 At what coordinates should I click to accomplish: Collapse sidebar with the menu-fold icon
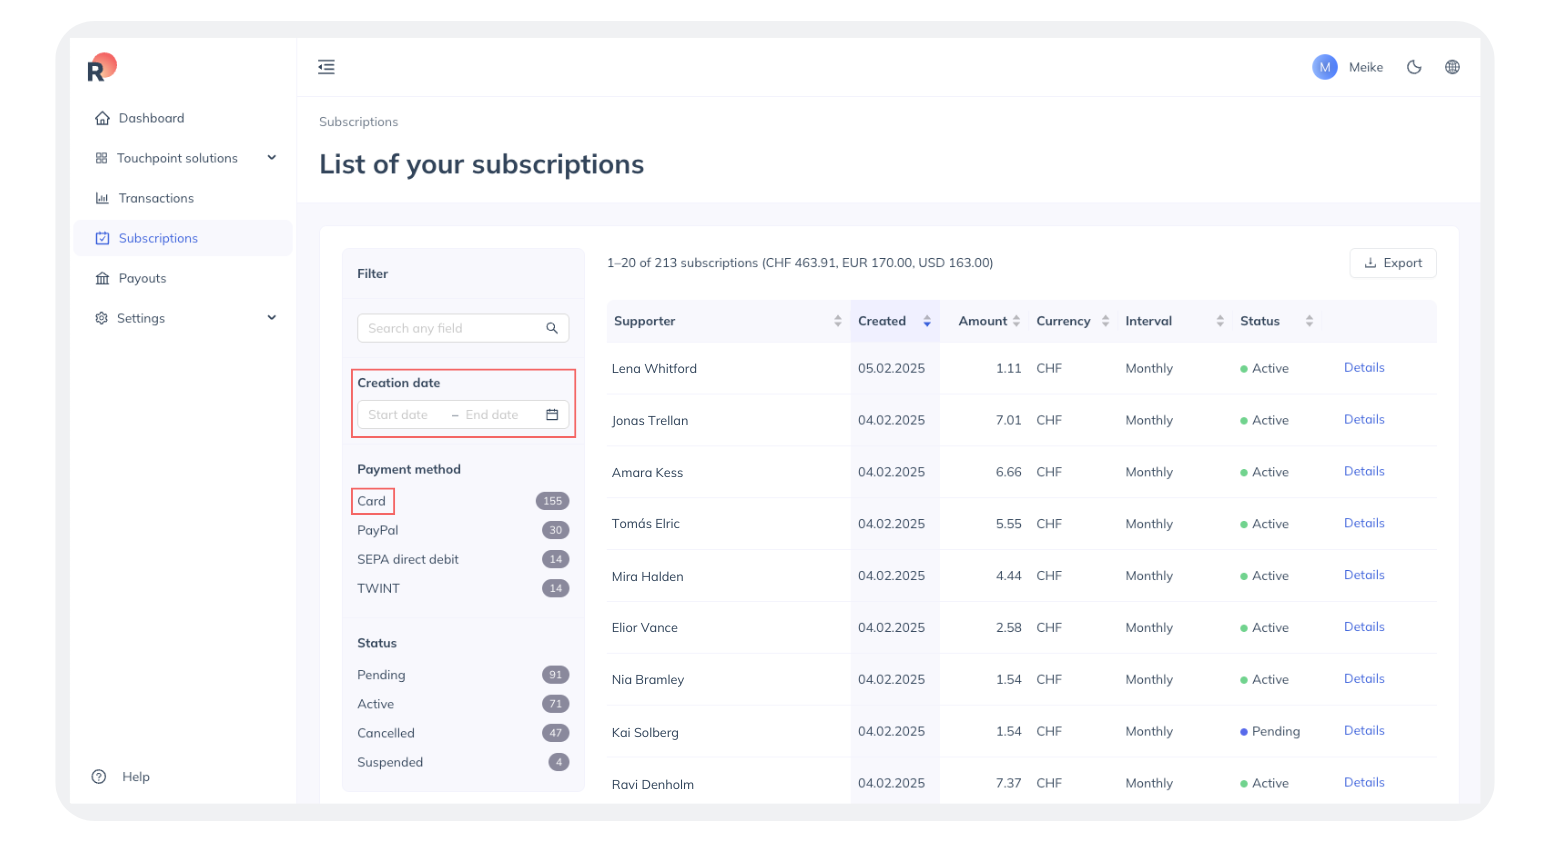pos(326,67)
